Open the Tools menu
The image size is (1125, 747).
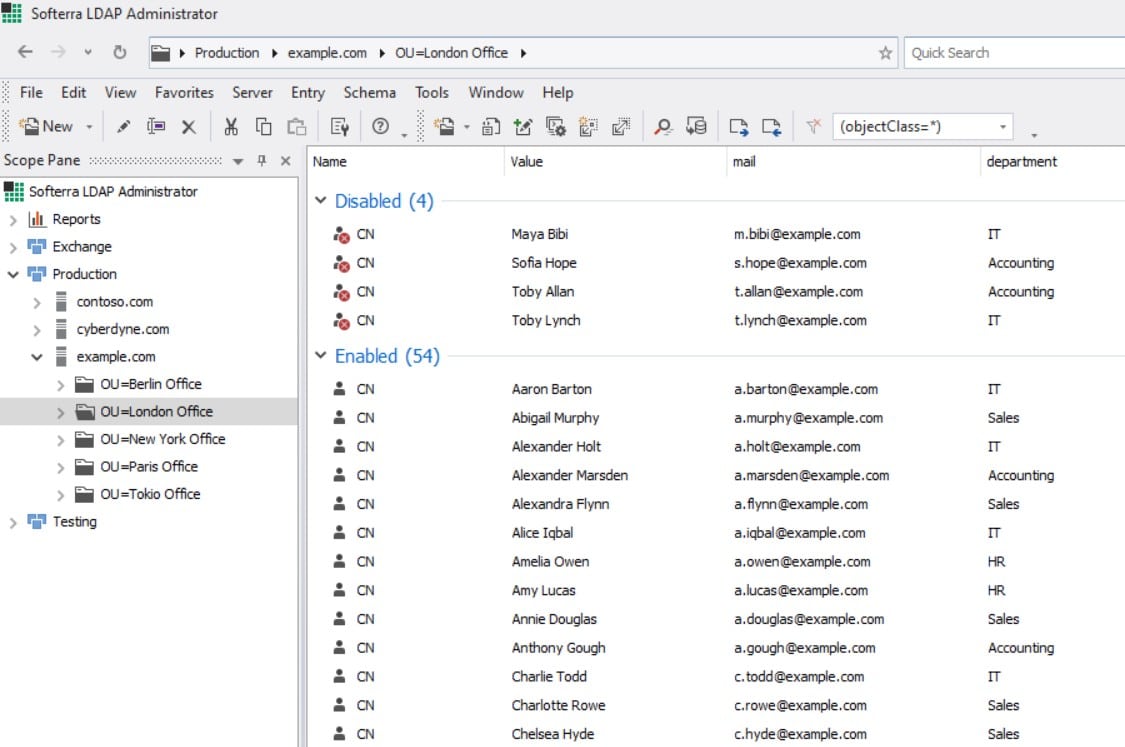[x=432, y=92]
